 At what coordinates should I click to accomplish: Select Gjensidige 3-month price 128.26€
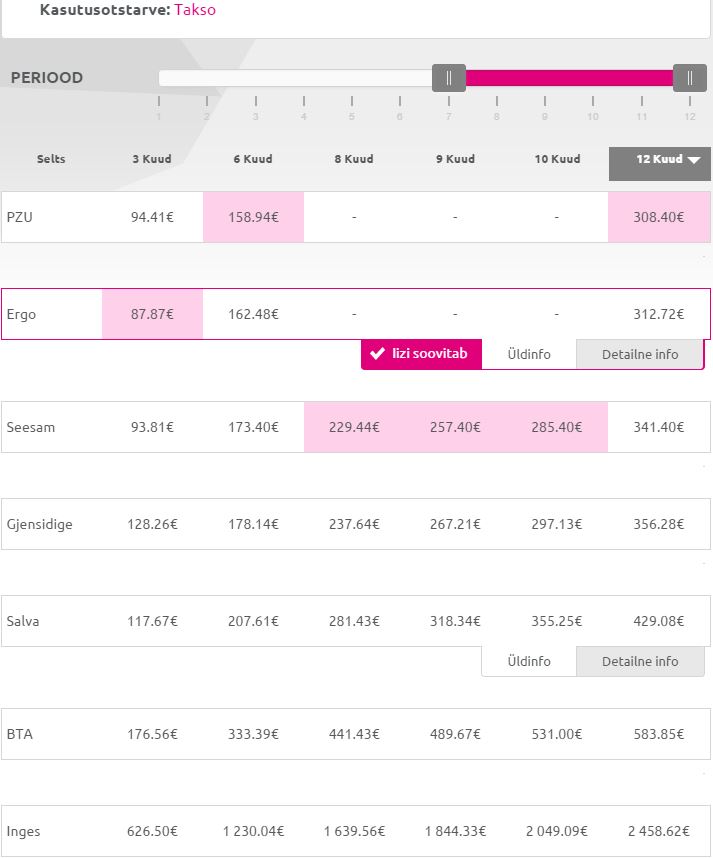point(152,524)
